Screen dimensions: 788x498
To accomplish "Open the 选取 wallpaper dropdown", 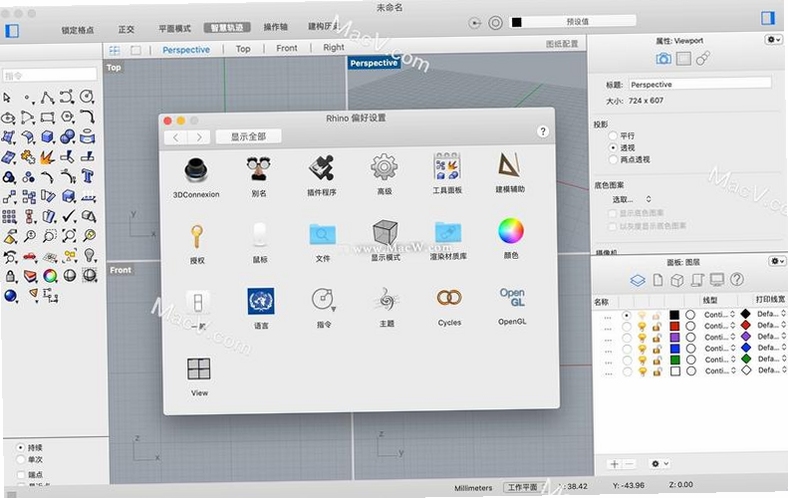I will (631, 199).
